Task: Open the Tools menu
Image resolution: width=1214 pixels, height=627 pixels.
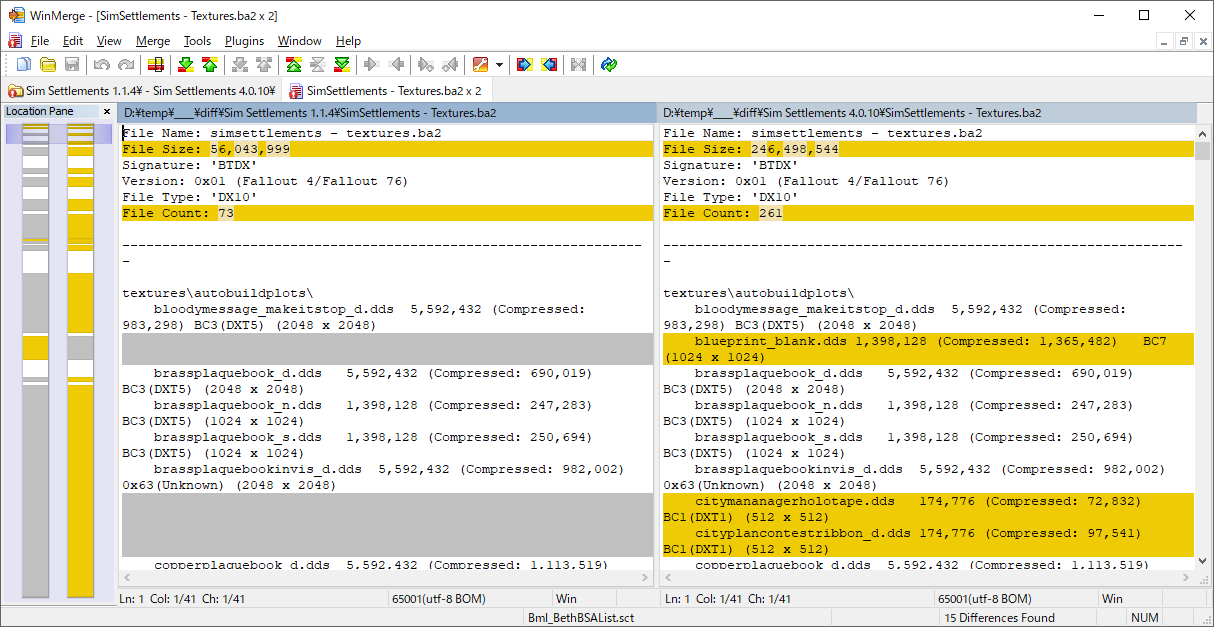Action: click(x=197, y=41)
